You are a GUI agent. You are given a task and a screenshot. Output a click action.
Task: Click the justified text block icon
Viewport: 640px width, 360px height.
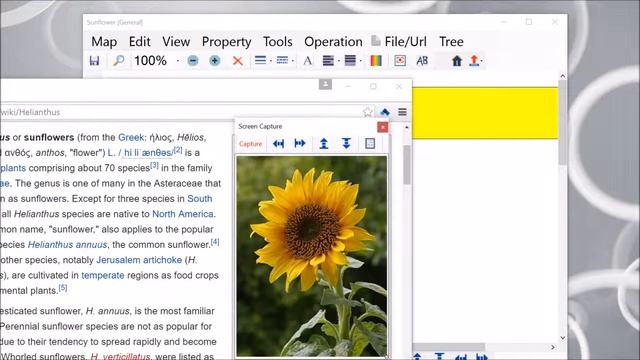pyautogui.click(x=350, y=60)
